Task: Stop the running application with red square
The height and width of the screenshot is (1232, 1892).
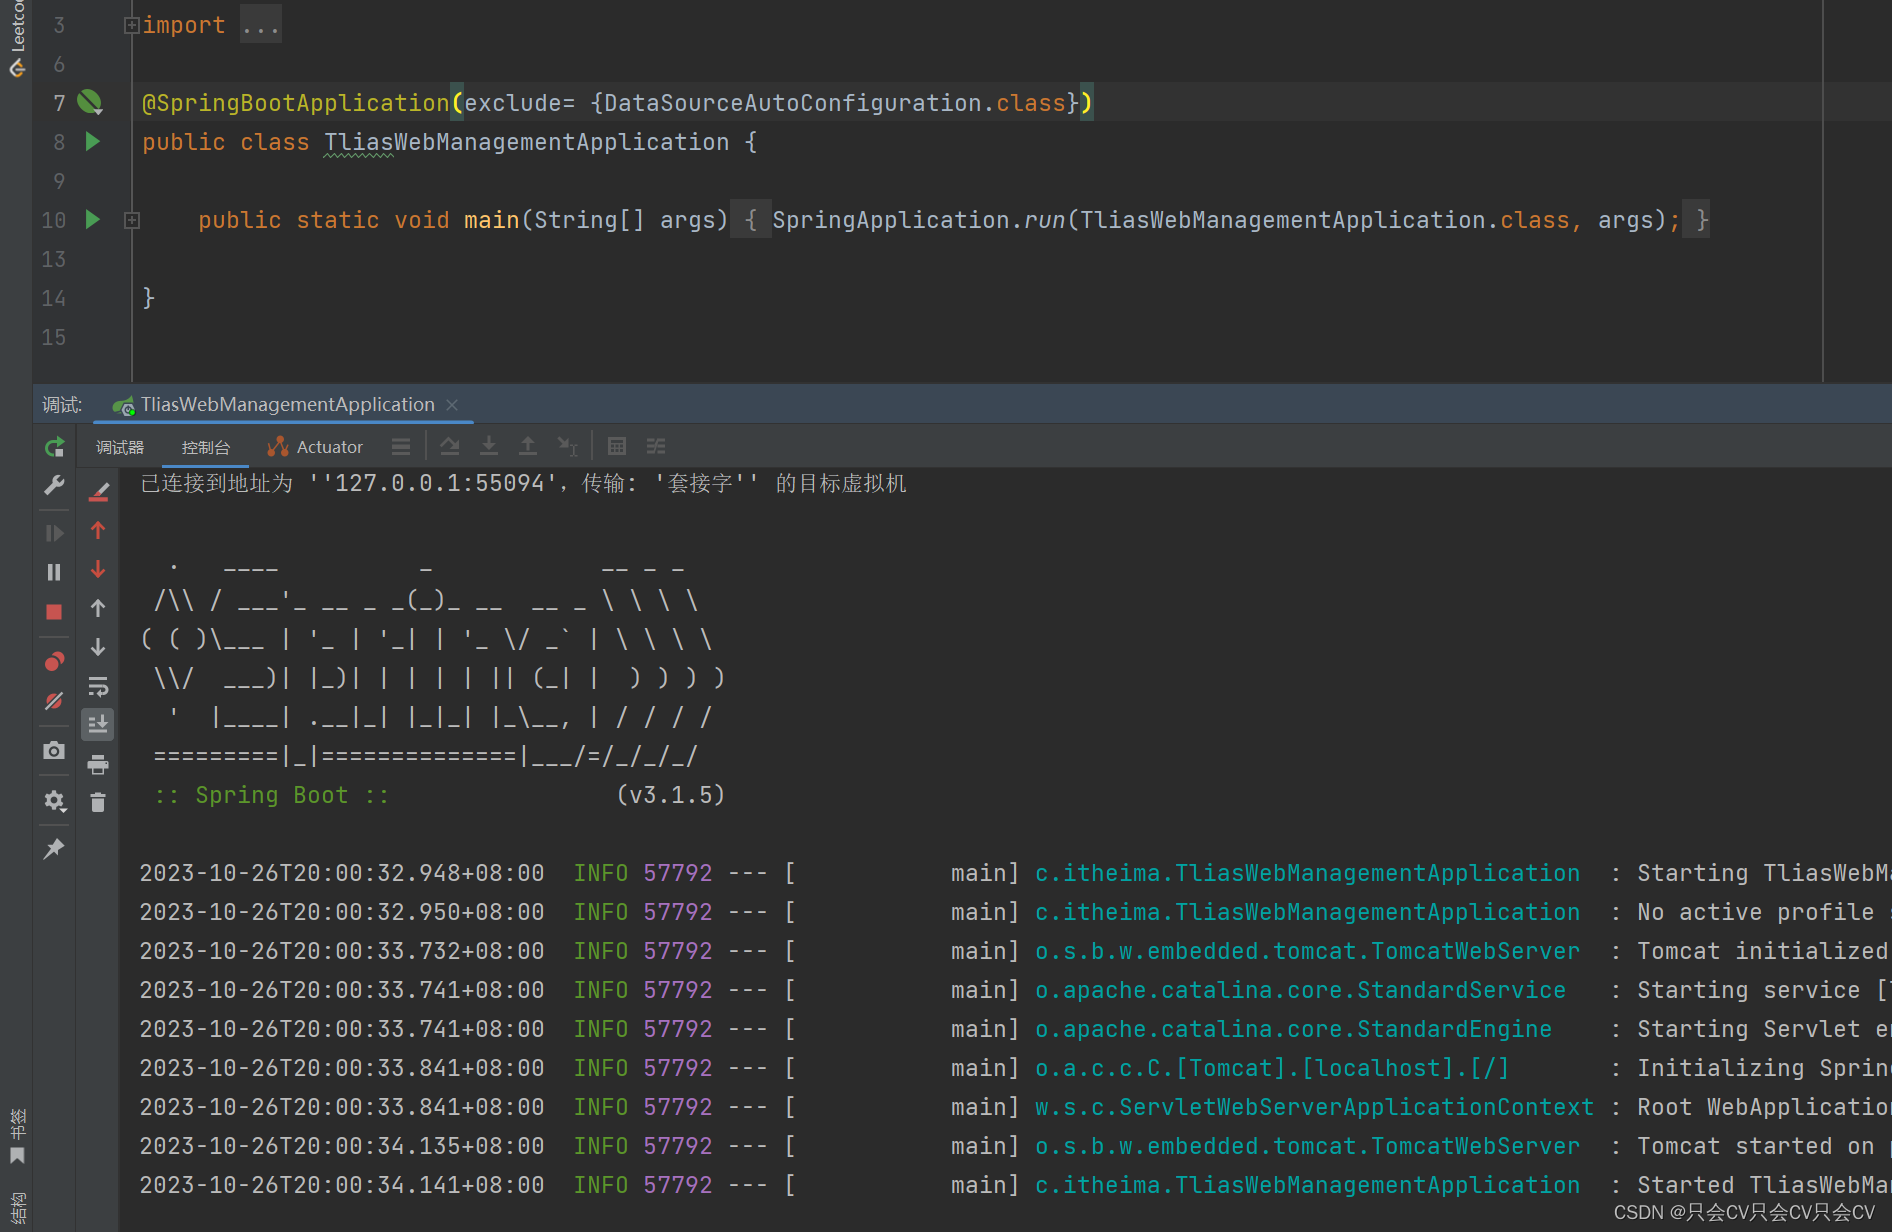Action: [54, 612]
